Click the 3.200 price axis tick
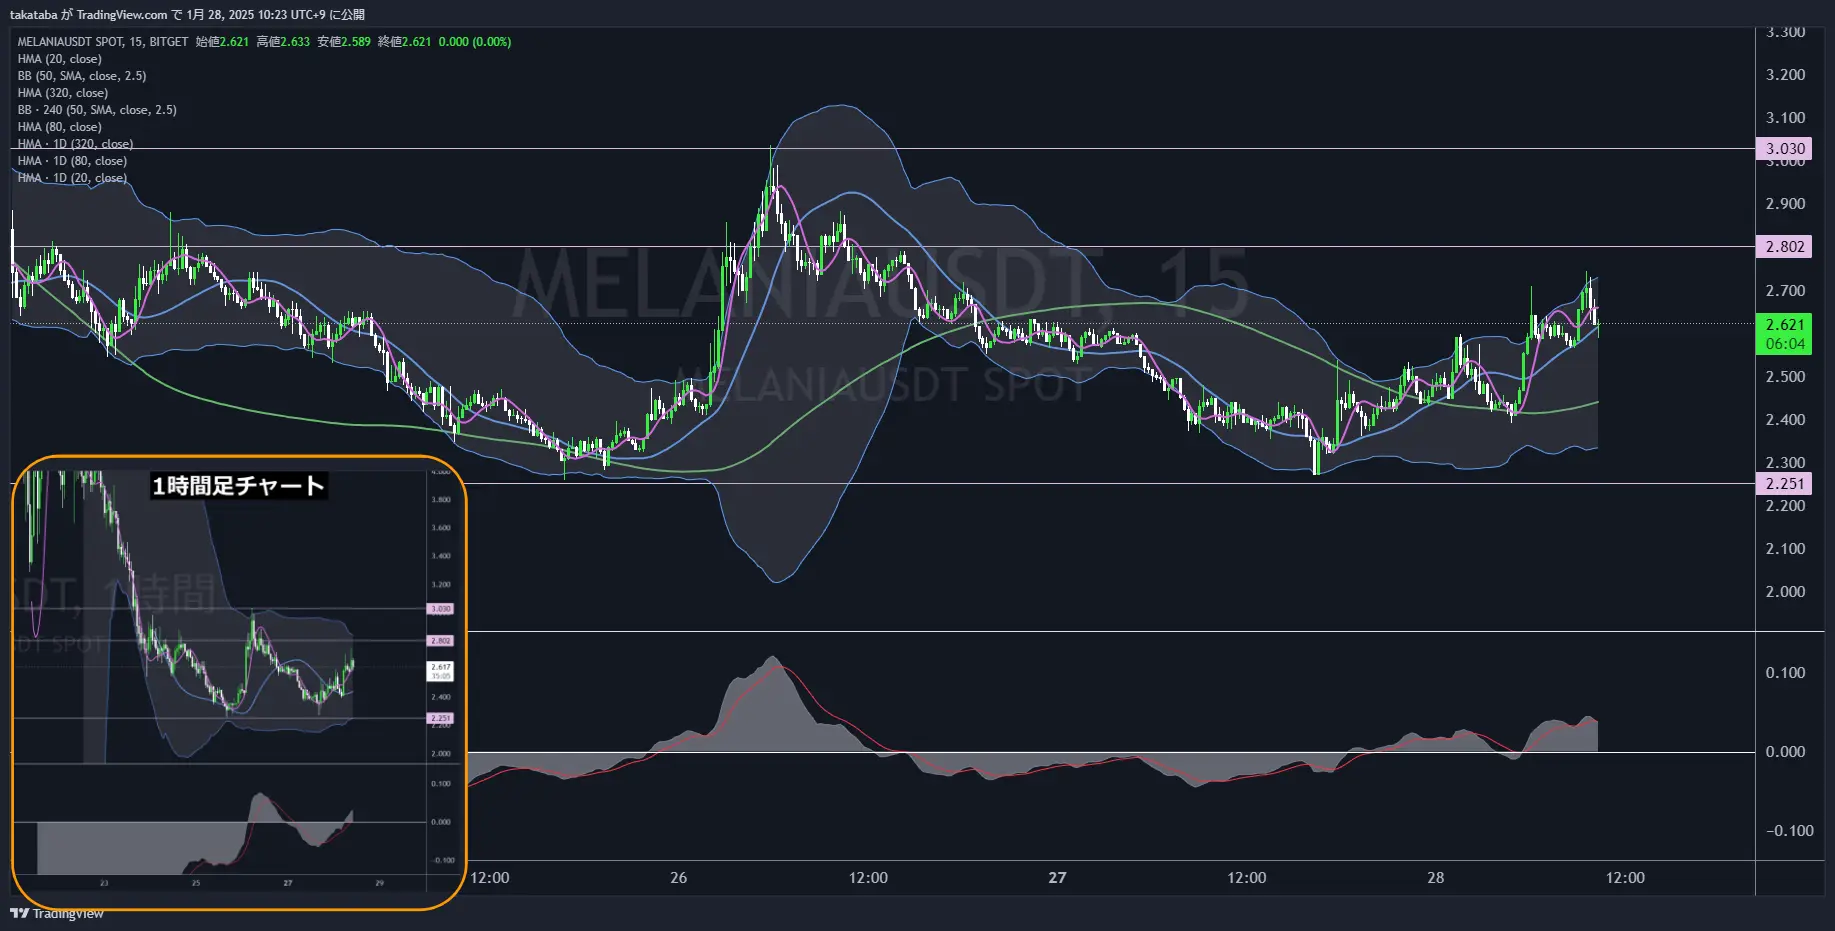This screenshot has width=1835, height=931. click(x=1785, y=75)
